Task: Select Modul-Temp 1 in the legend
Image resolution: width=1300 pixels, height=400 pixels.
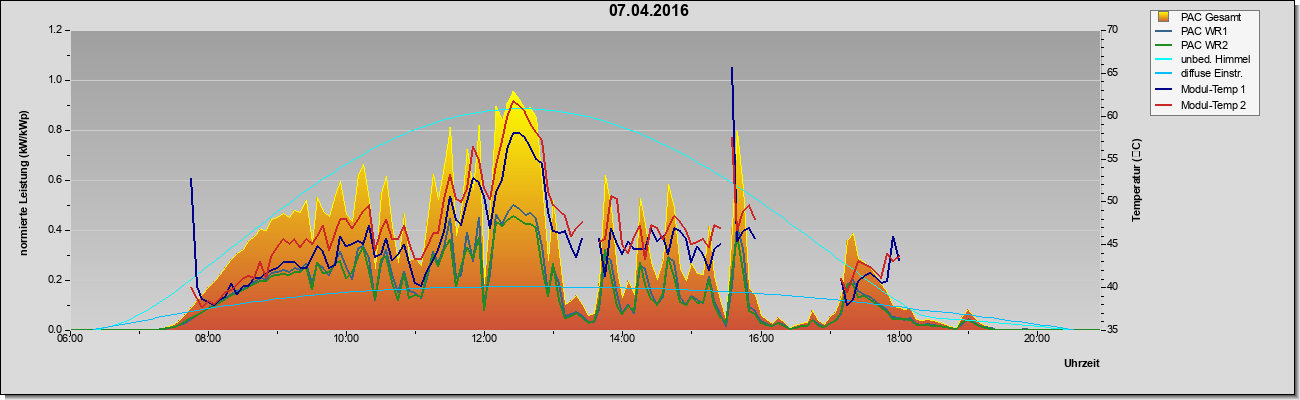Action: coord(1204,90)
